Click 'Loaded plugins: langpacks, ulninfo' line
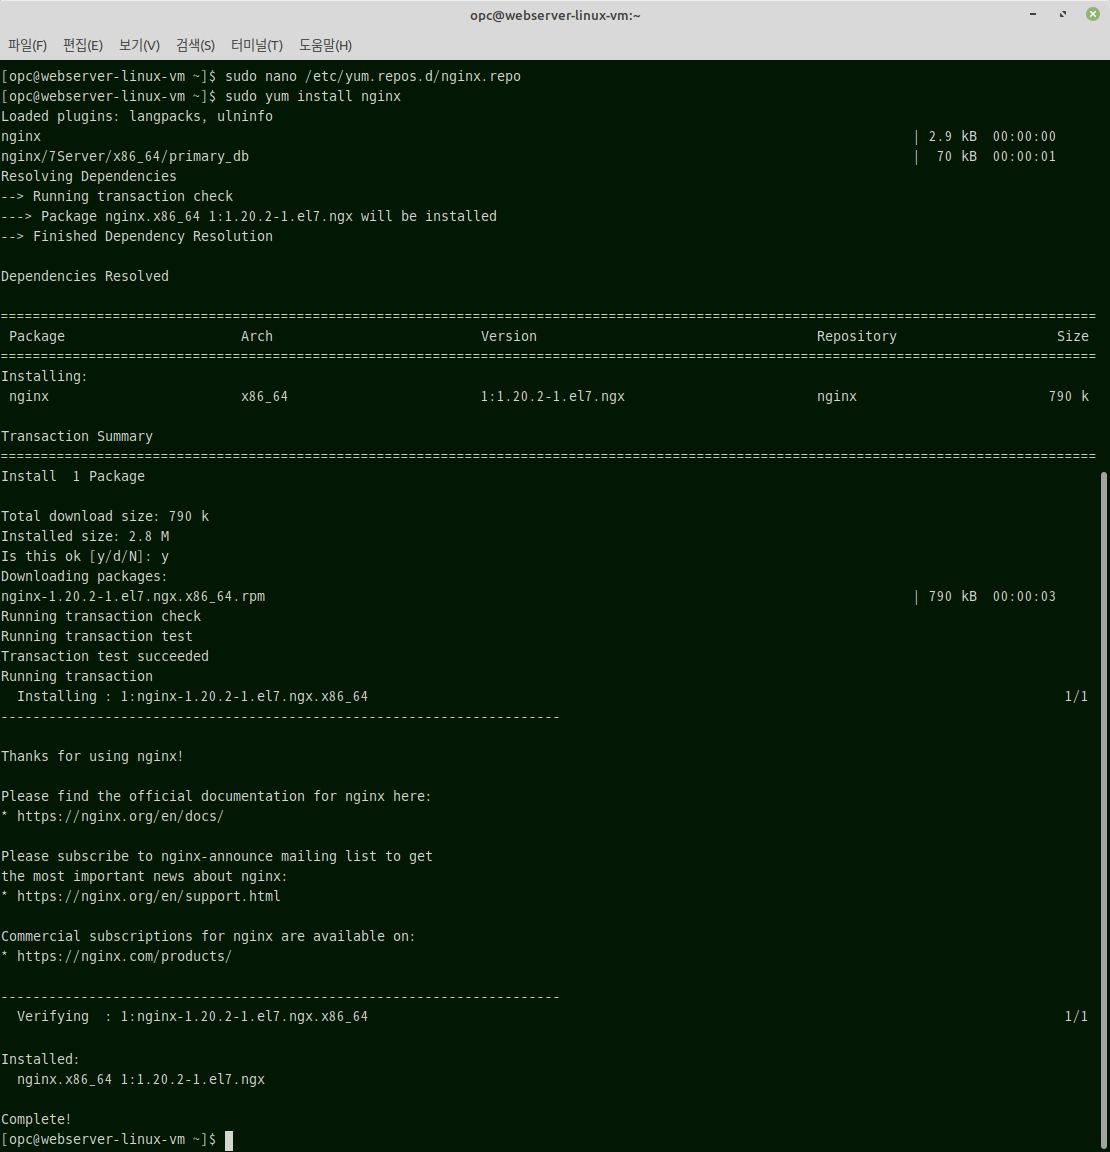Image resolution: width=1110 pixels, height=1152 pixels. [x=137, y=116]
